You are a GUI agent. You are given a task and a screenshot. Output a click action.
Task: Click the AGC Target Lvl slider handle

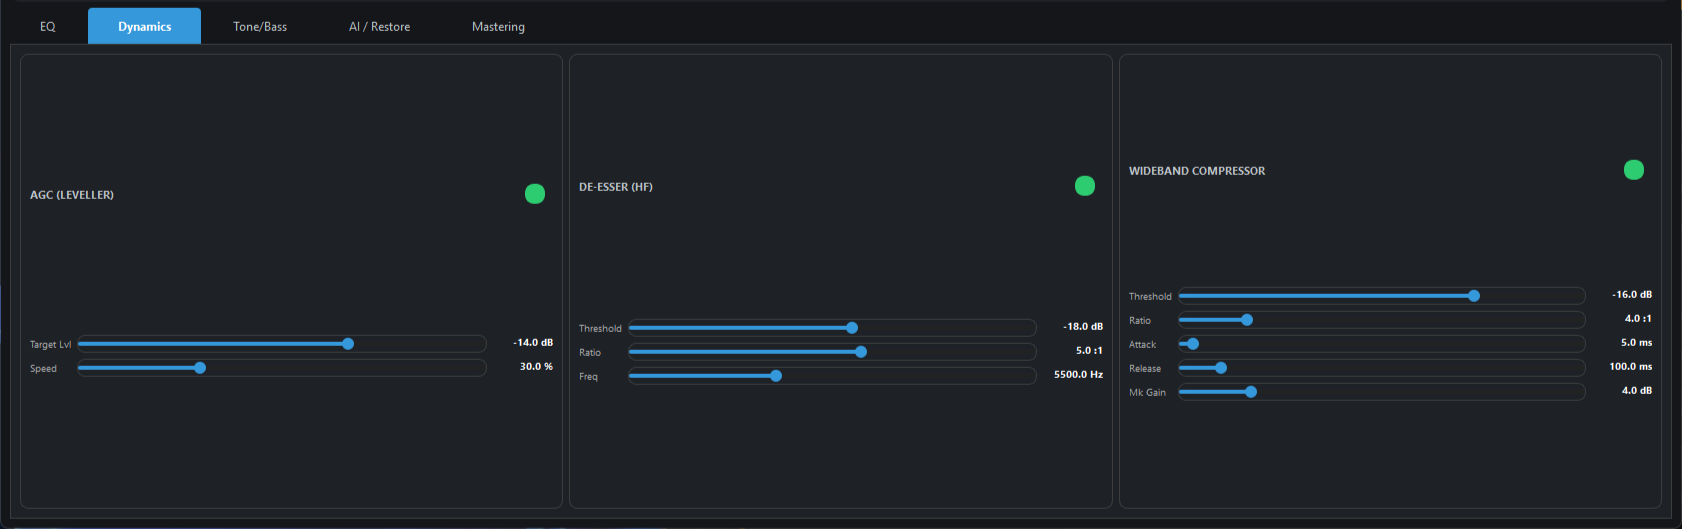pyautogui.click(x=348, y=344)
